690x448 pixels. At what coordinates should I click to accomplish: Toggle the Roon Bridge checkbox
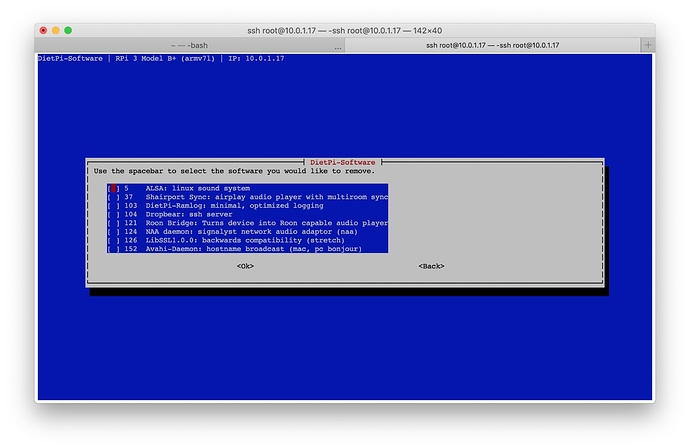coord(113,223)
